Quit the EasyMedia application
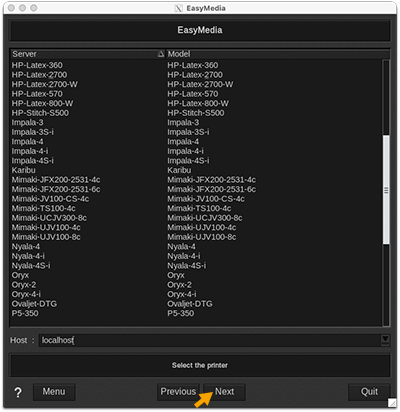400x412 pixels. (x=369, y=392)
